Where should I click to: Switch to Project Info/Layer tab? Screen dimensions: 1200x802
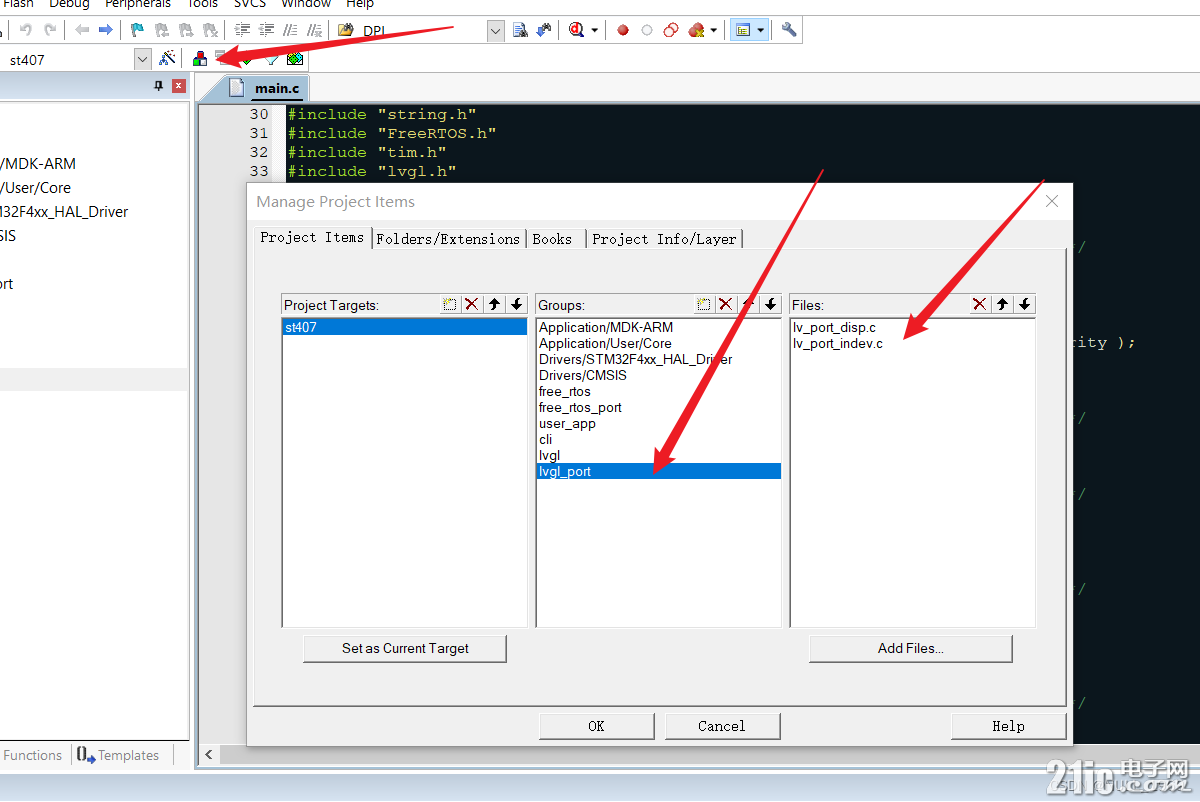pyautogui.click(x=664, y=239)
